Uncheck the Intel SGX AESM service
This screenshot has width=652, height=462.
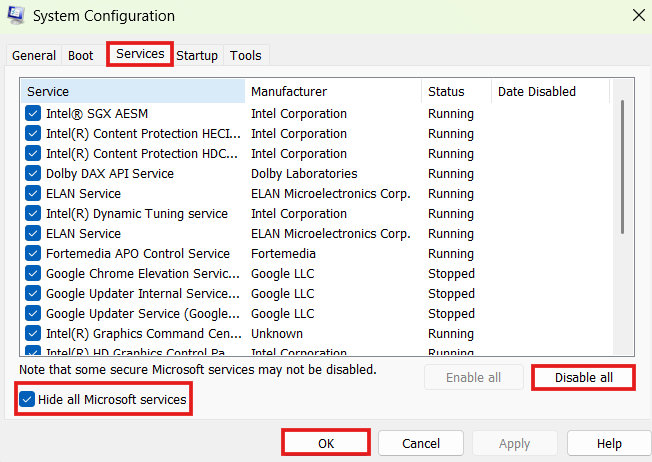33,114
